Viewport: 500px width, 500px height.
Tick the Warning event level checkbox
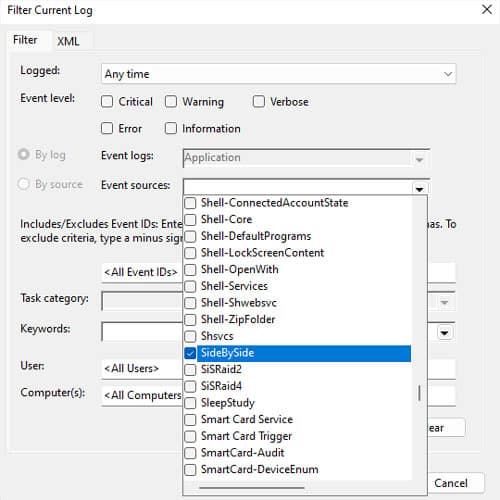point(171,102)
